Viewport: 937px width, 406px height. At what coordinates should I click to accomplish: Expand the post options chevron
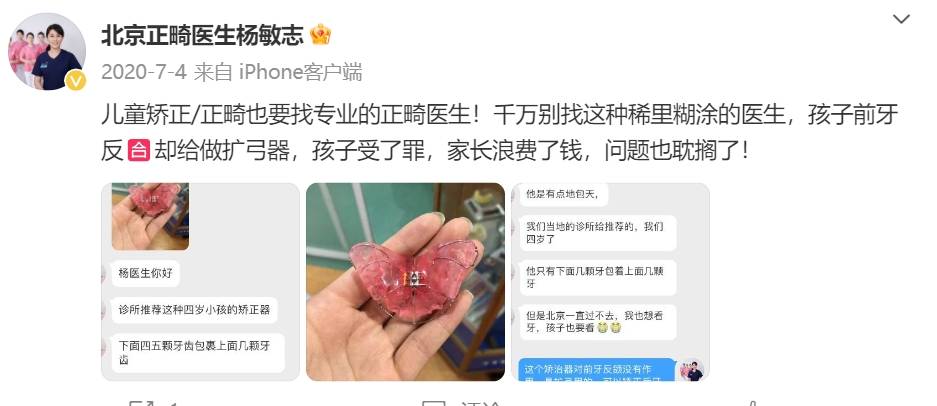pyautogui.click(x=901, y=19)
